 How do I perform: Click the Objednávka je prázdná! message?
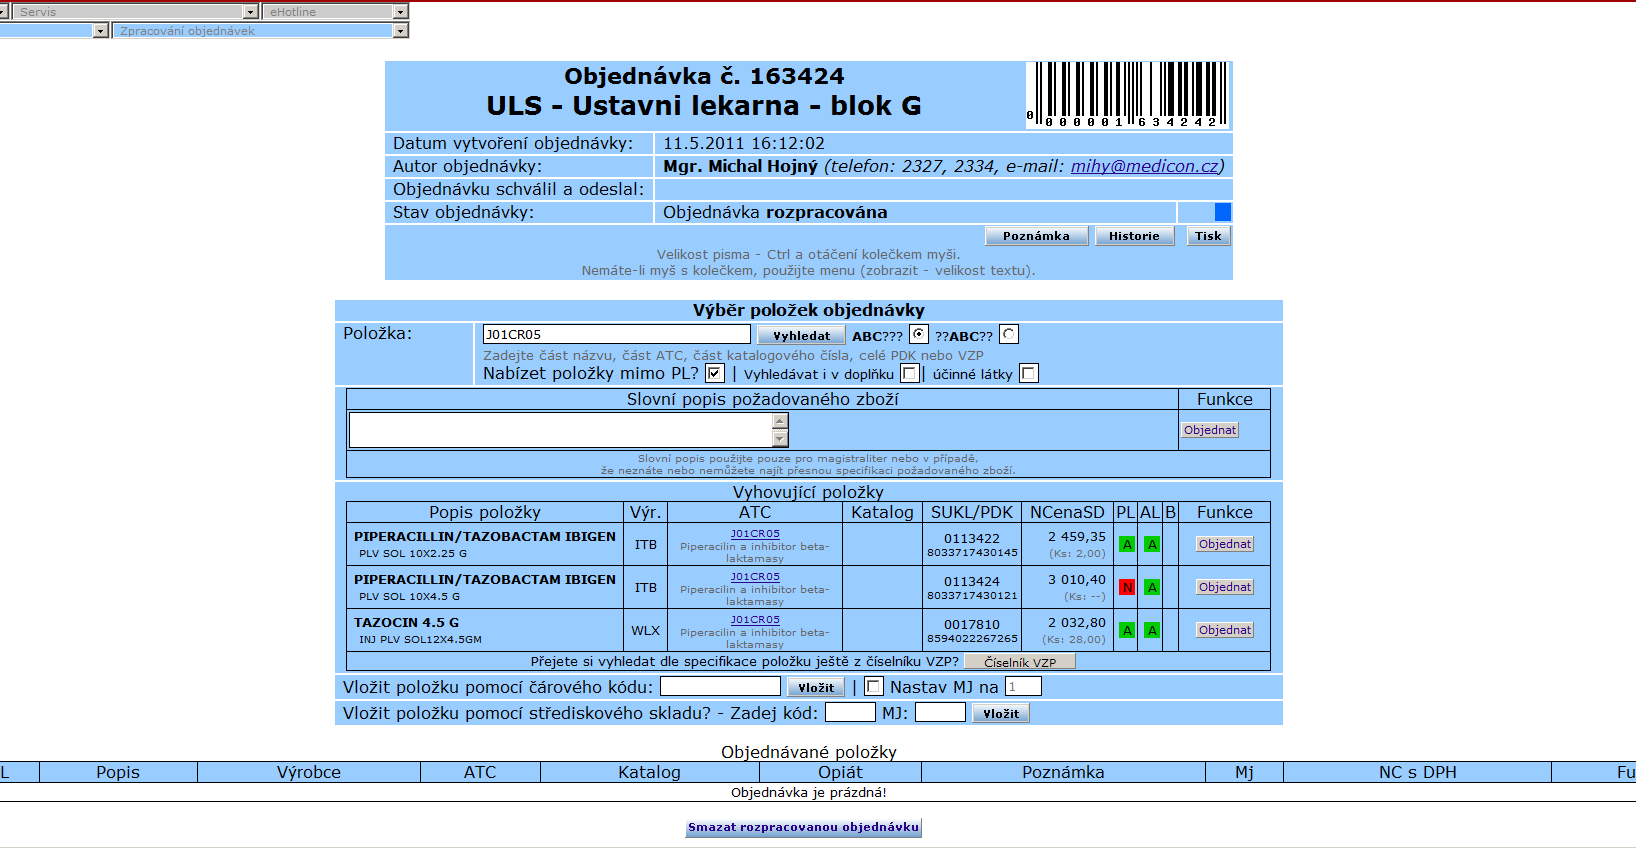pyautogui.click(x=809, y=792)
